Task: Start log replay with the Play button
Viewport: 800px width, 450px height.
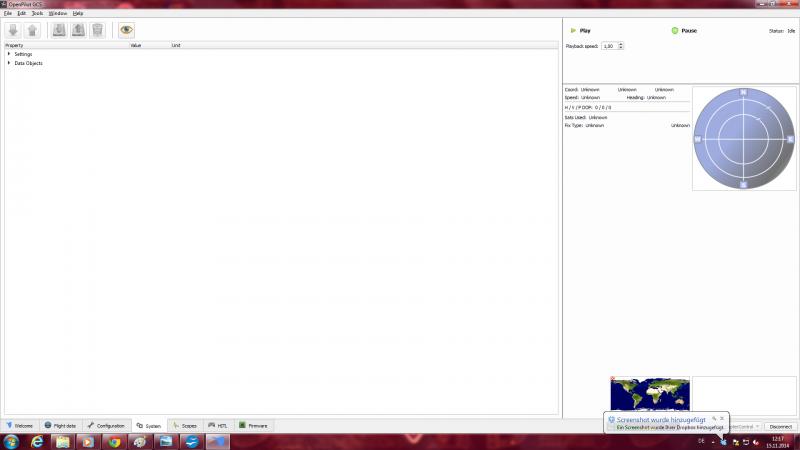Action: coord(580,31)
